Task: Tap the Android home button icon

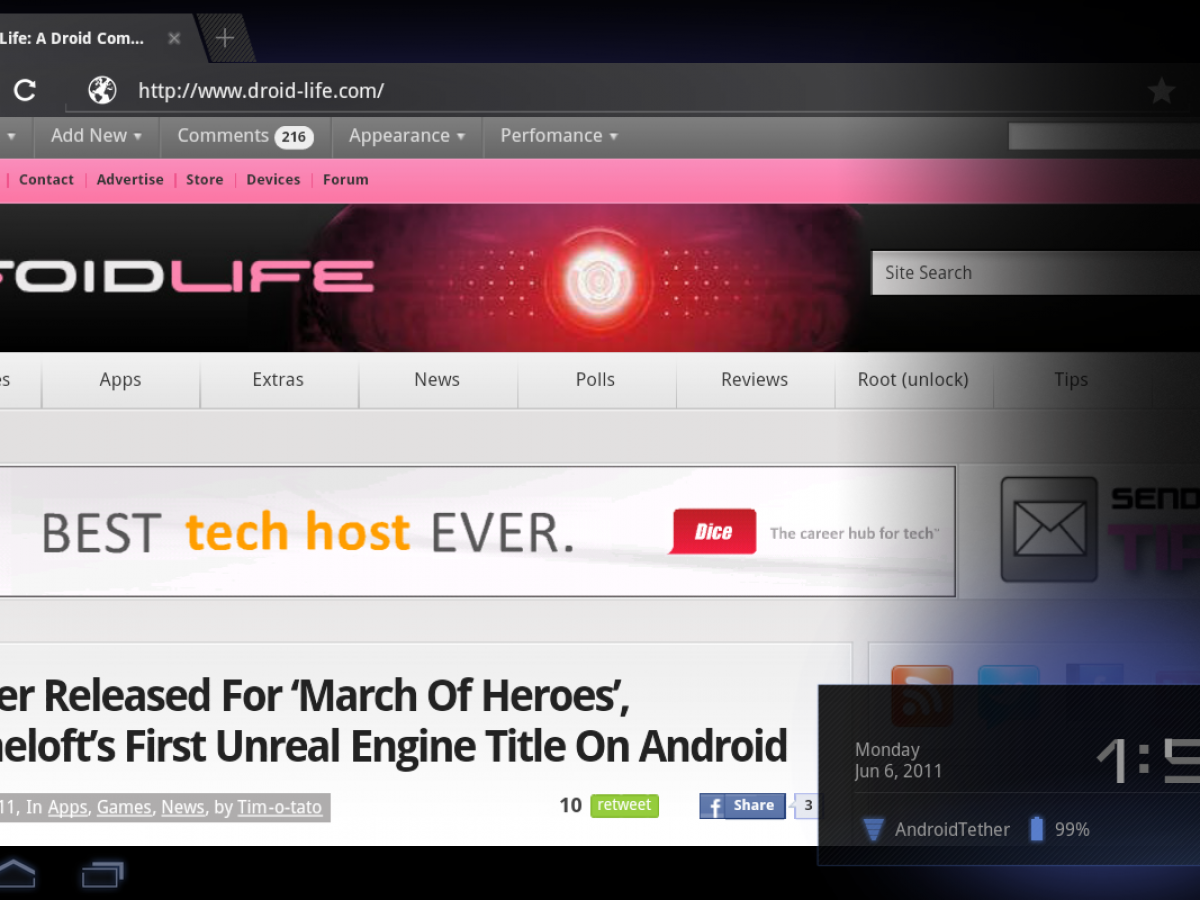Action: (x=16, y=873)
